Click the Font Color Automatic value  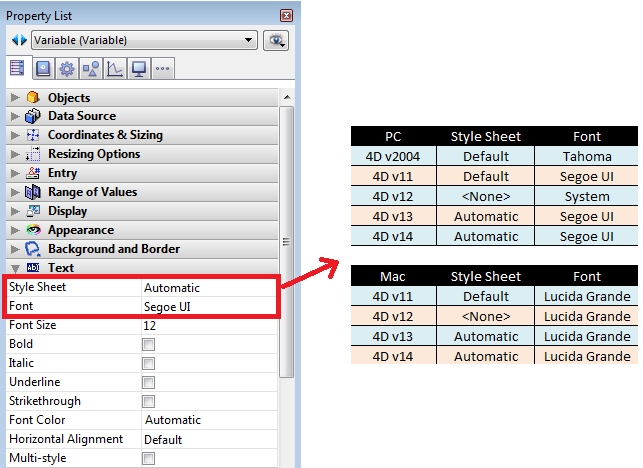tap(172, 420)
